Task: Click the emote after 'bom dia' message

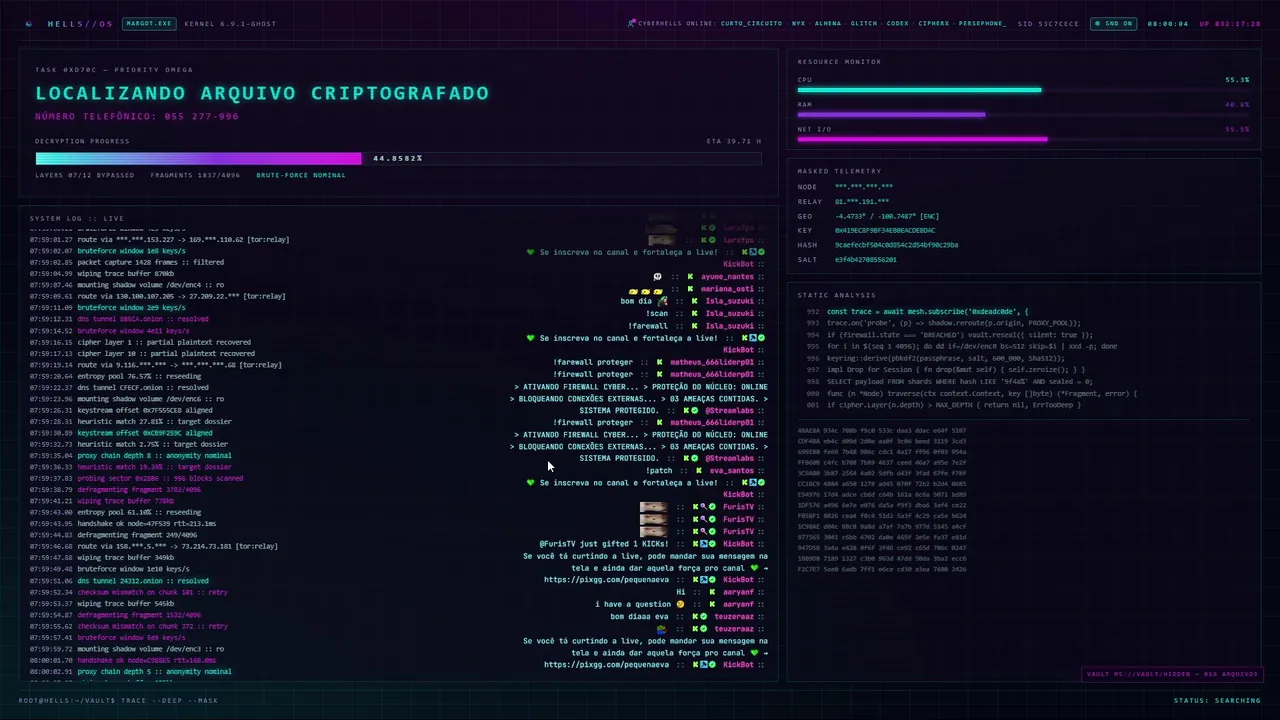Action: pos(662,301)
